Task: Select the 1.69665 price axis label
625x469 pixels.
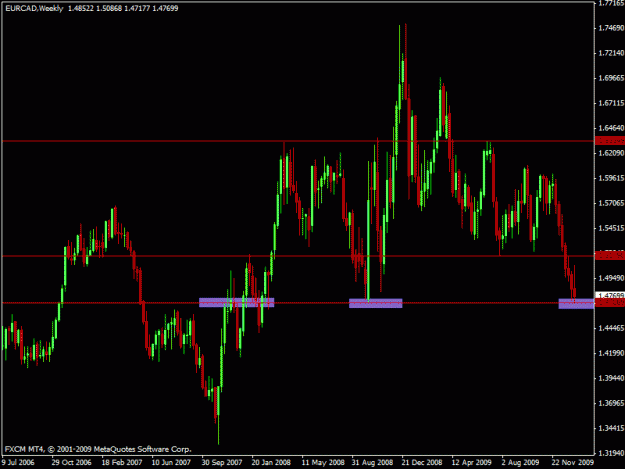Action: coord(611,78)
